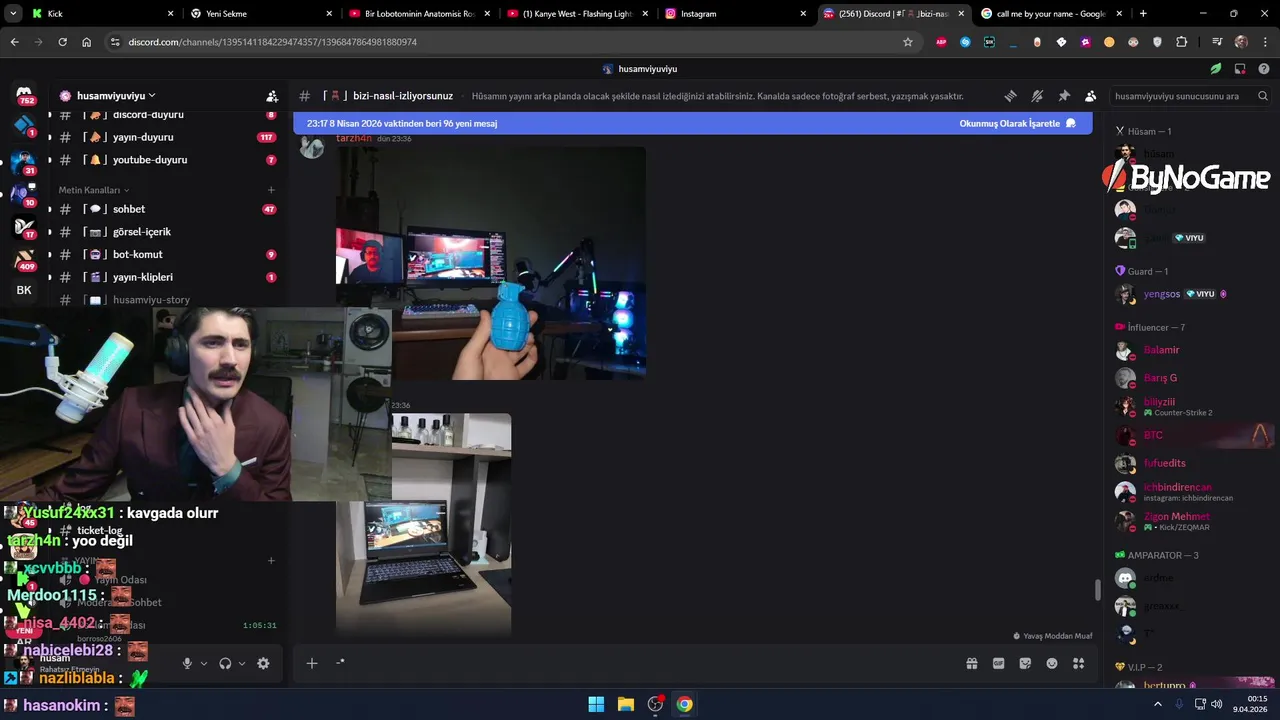The height and width of the screenshot is (720, 1280).
Task: Open the husamviyuviyu server dropdown menu
Action: (x=107, y=96)
